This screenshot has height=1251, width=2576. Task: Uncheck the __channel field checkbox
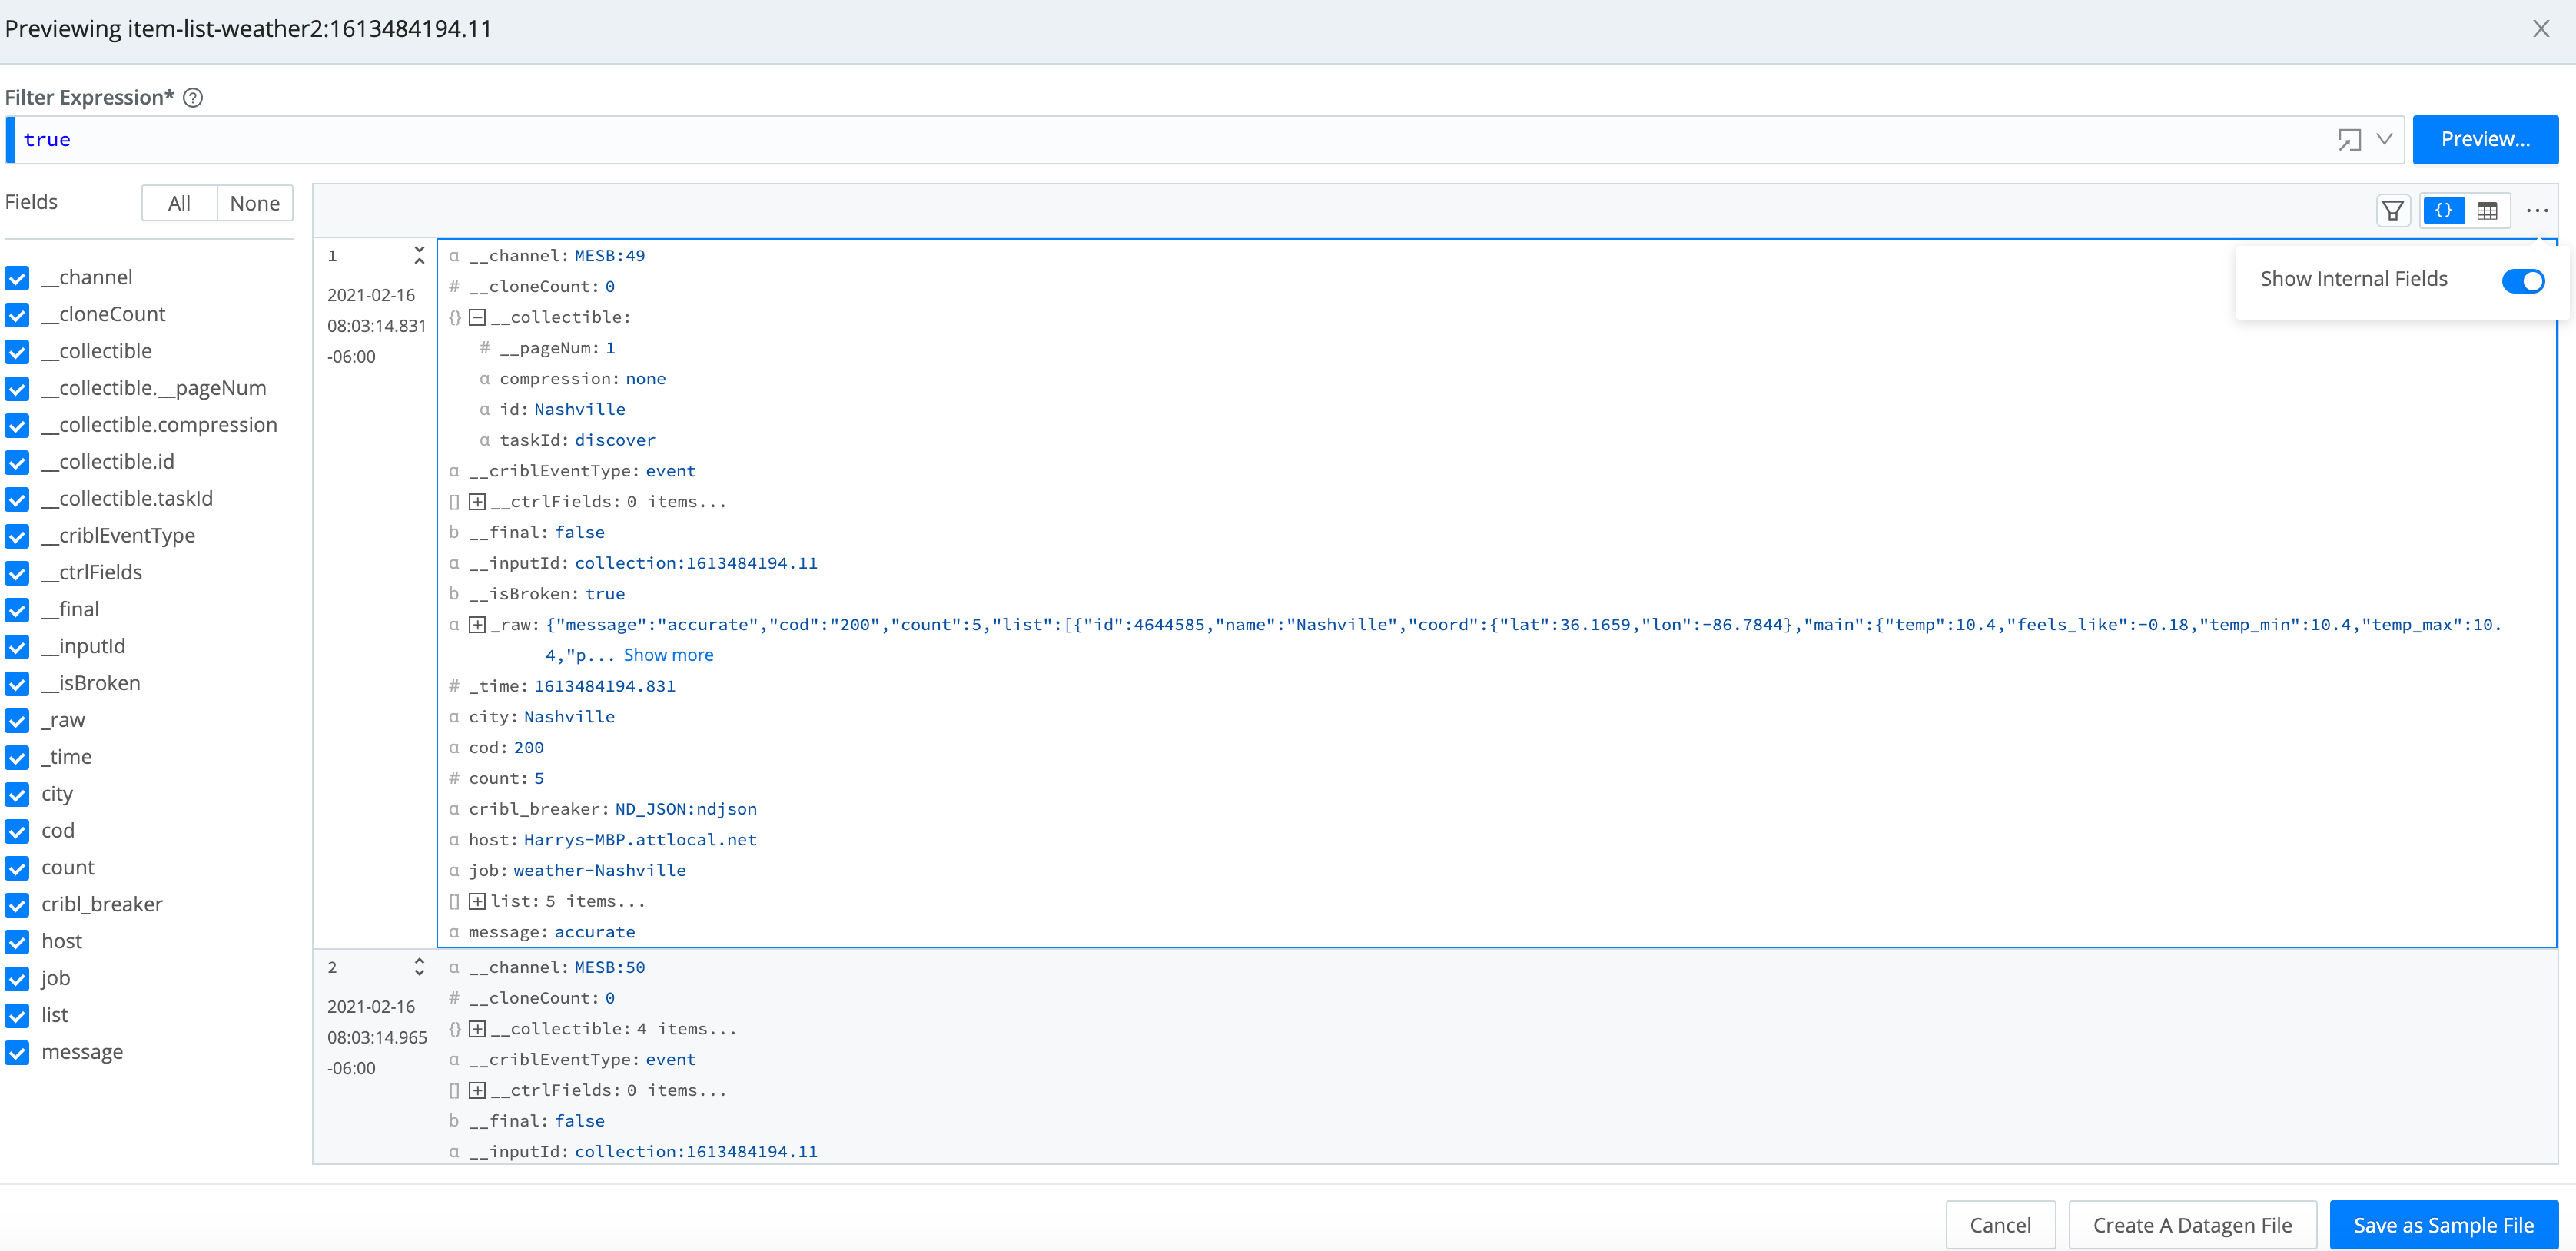[17, 278]
